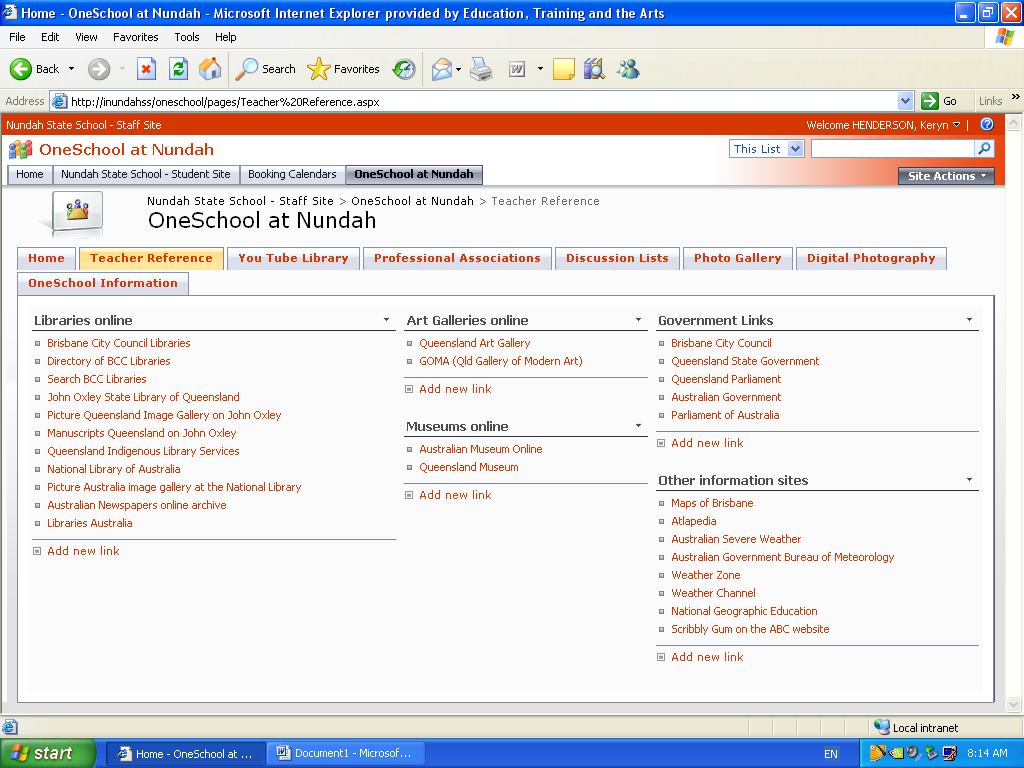Open the Edit menu
The height and width of the screenshot is (768, 1024).
coord(50,37)
